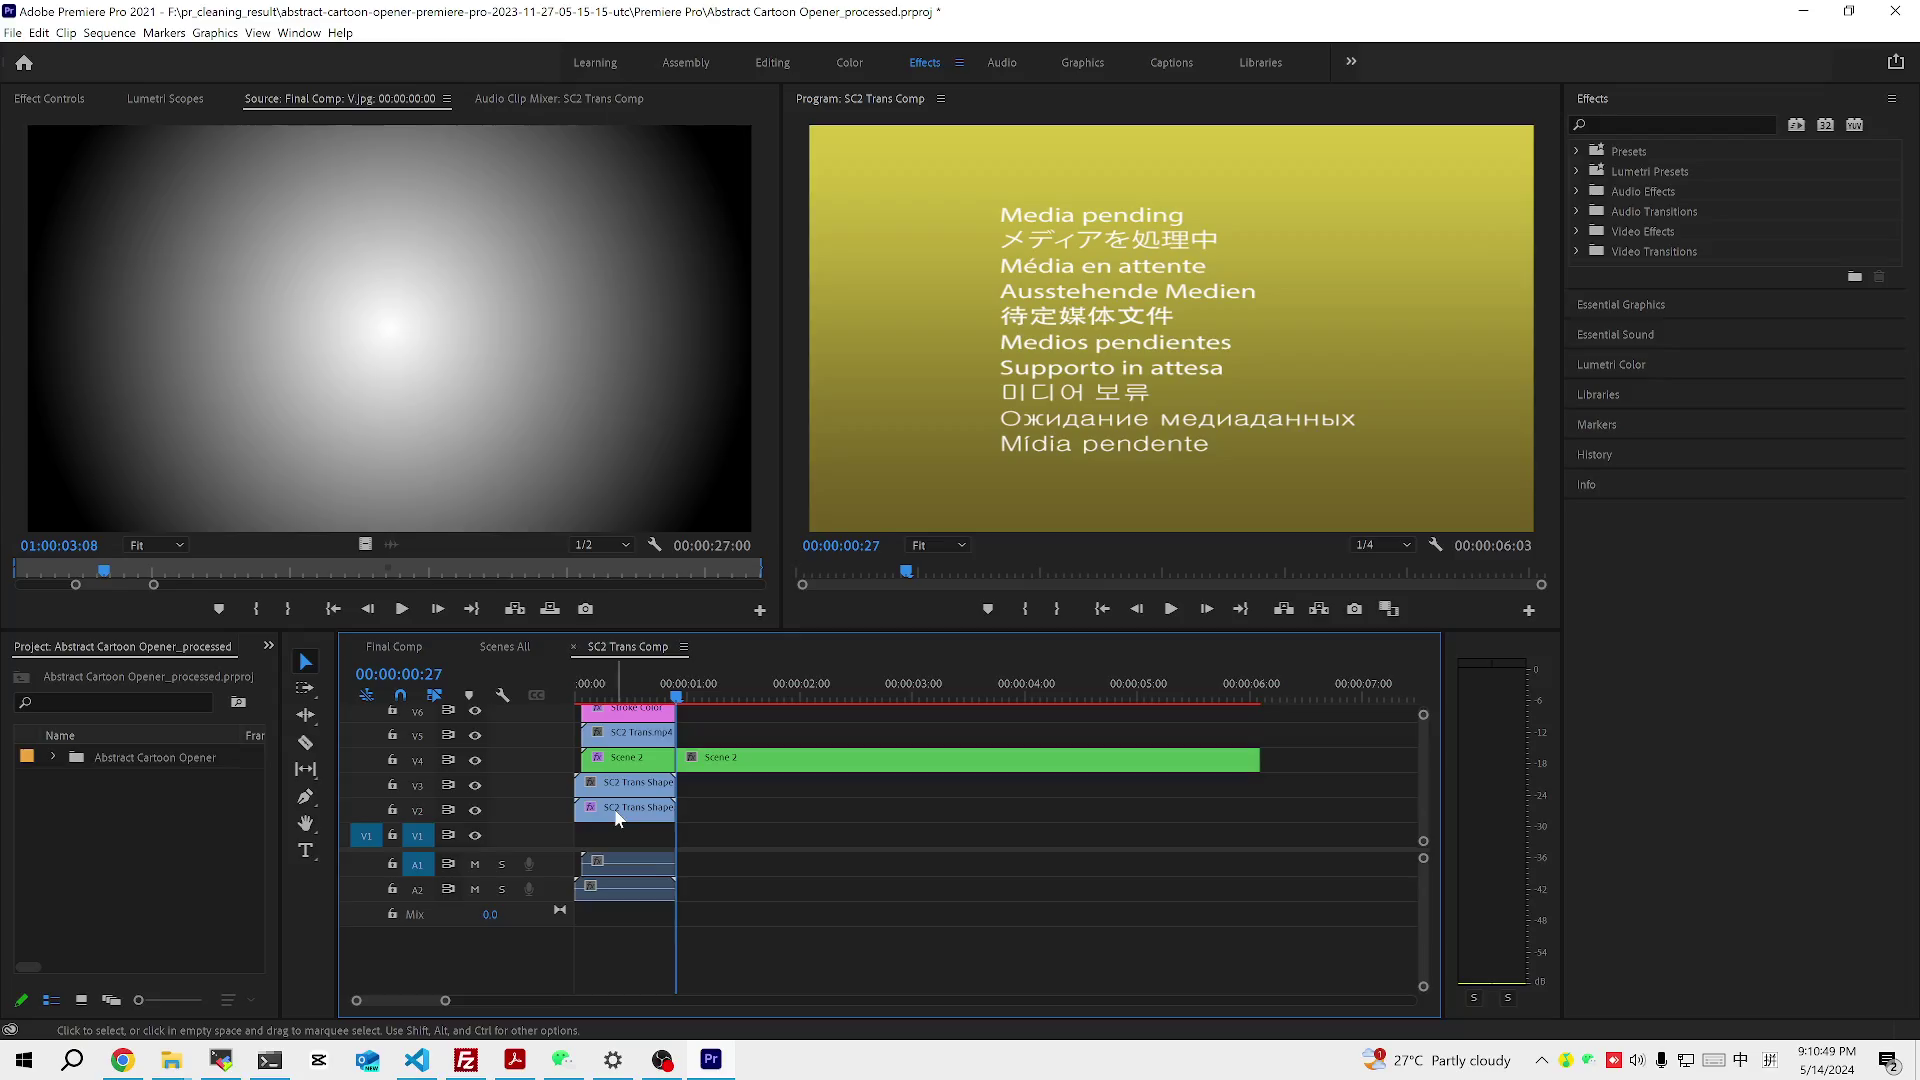Screen dimensions: 1920x1080
Task: Select the Hand tool
Action: pyautogui.click(x=306, y=824)
